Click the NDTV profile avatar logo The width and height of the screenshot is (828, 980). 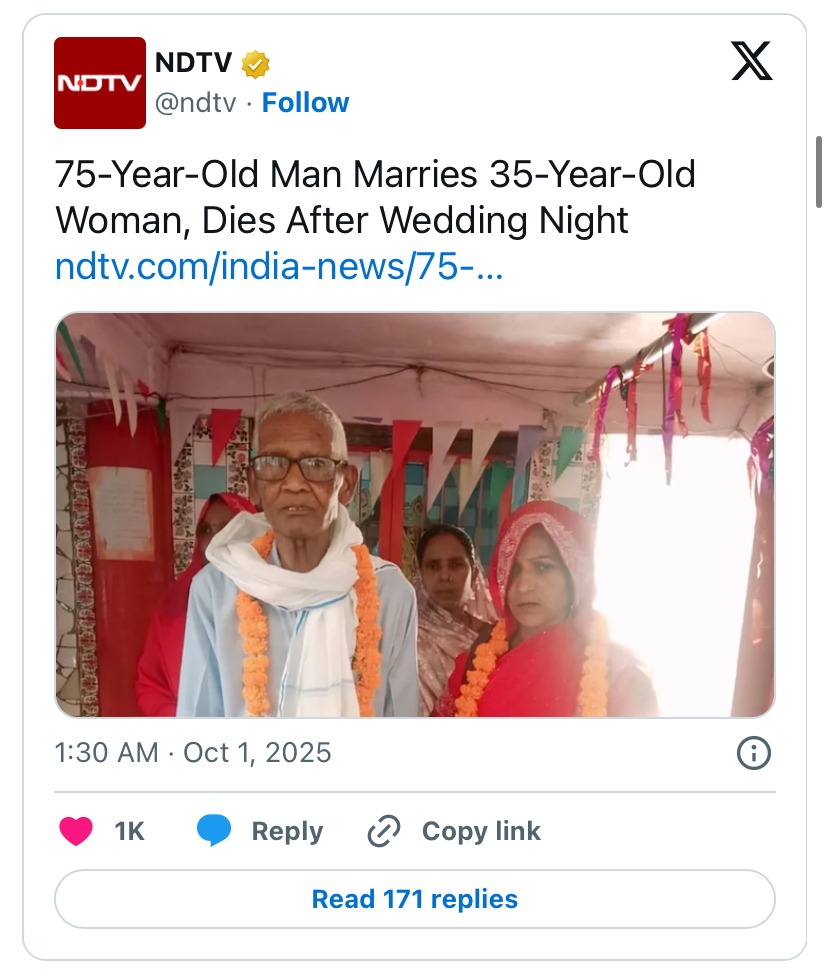[100, 83]
